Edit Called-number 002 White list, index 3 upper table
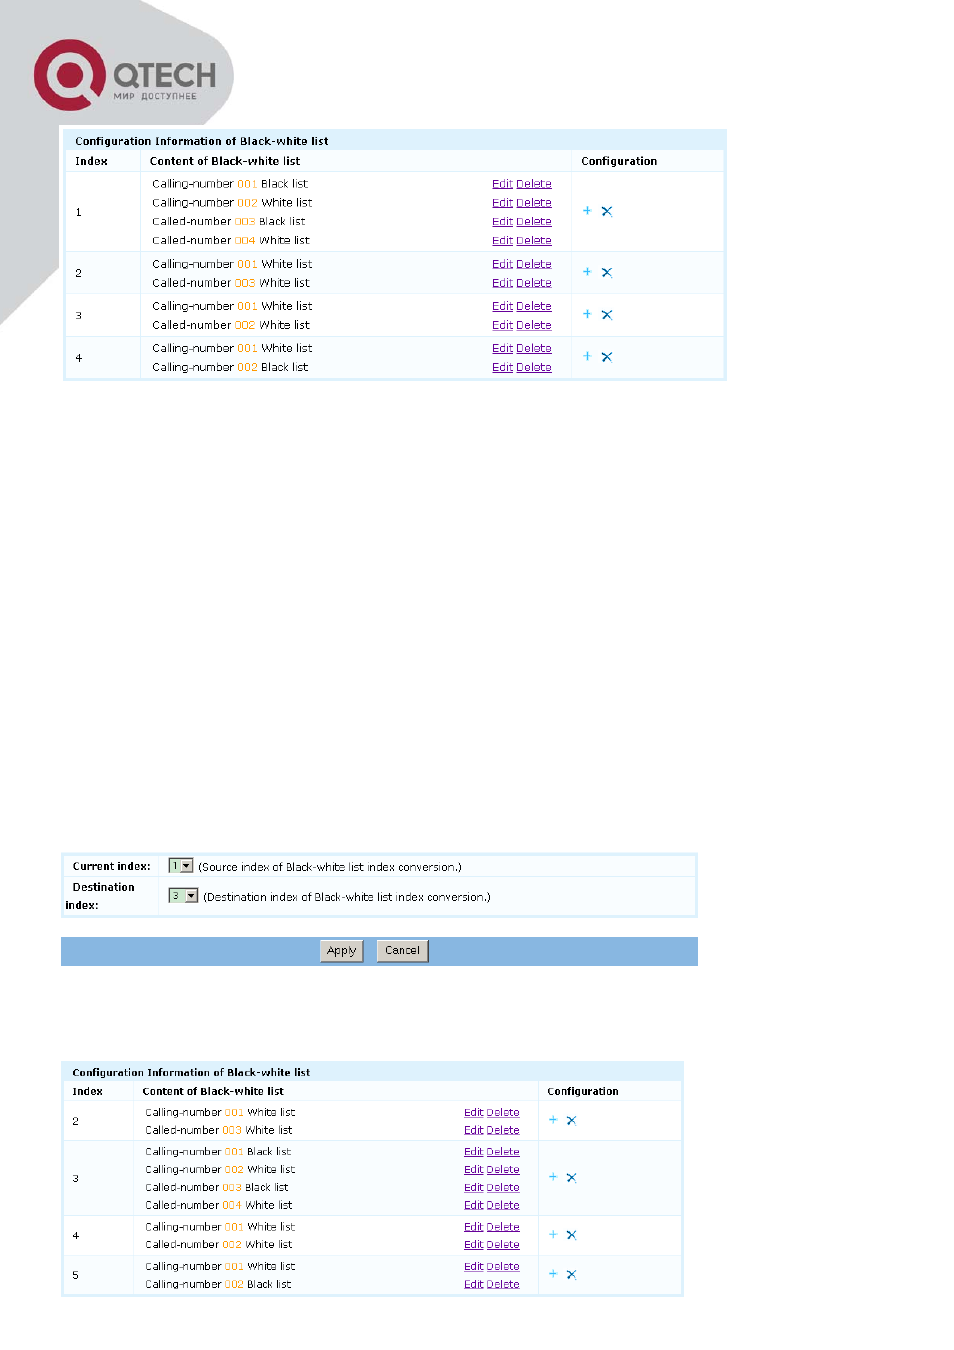Viewport: 954px width, 1350px height. click(502, 325)
